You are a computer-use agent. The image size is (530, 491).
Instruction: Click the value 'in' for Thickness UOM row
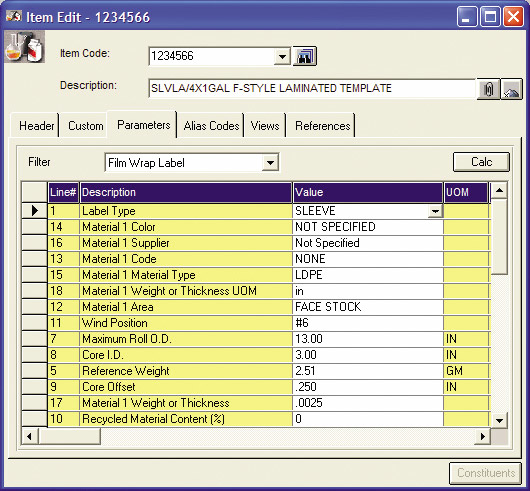coord(368,291)
